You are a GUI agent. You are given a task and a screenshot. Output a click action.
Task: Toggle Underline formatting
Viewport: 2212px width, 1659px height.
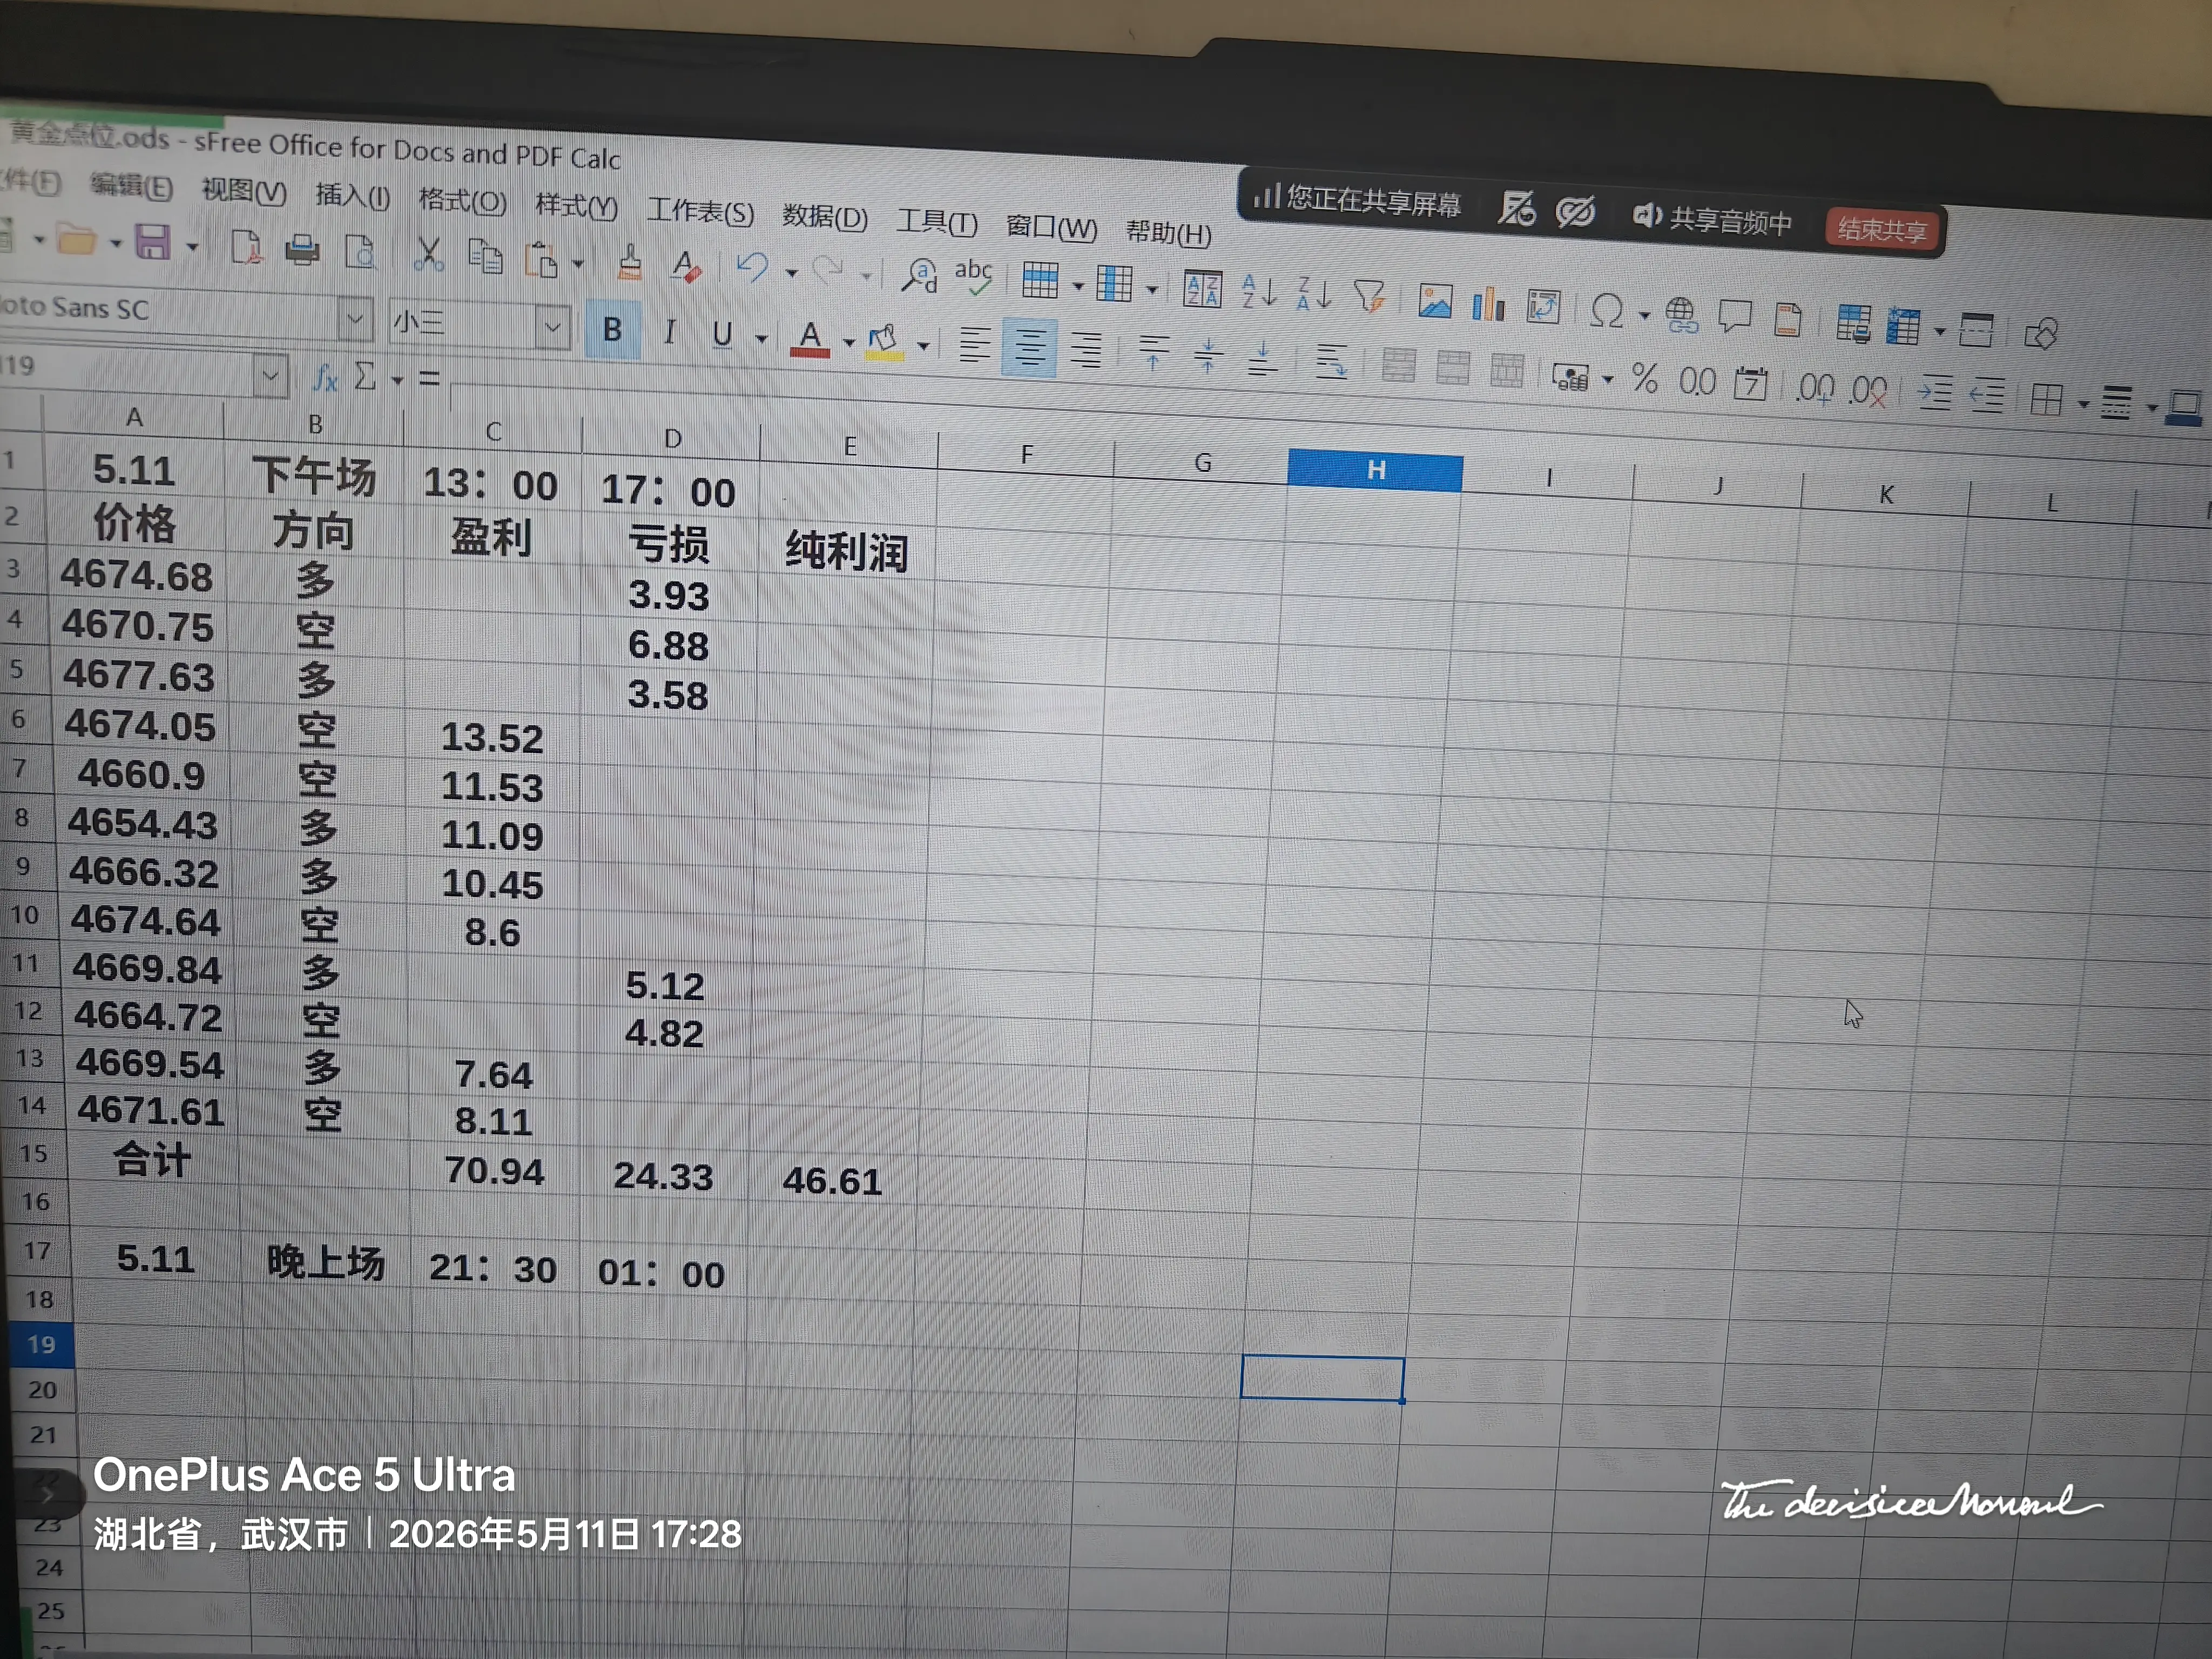pos(722,334)
